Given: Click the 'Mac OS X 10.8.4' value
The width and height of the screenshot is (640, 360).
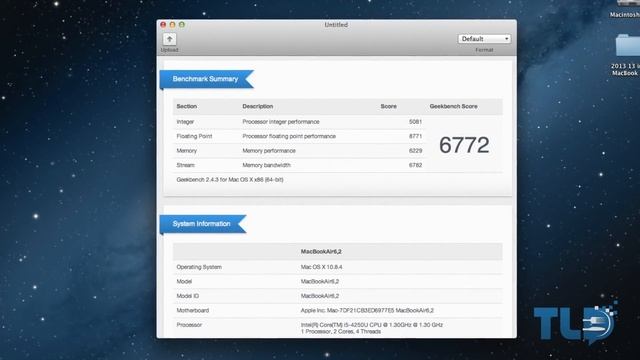Looking at the screenshot, I should click(322, 267).
